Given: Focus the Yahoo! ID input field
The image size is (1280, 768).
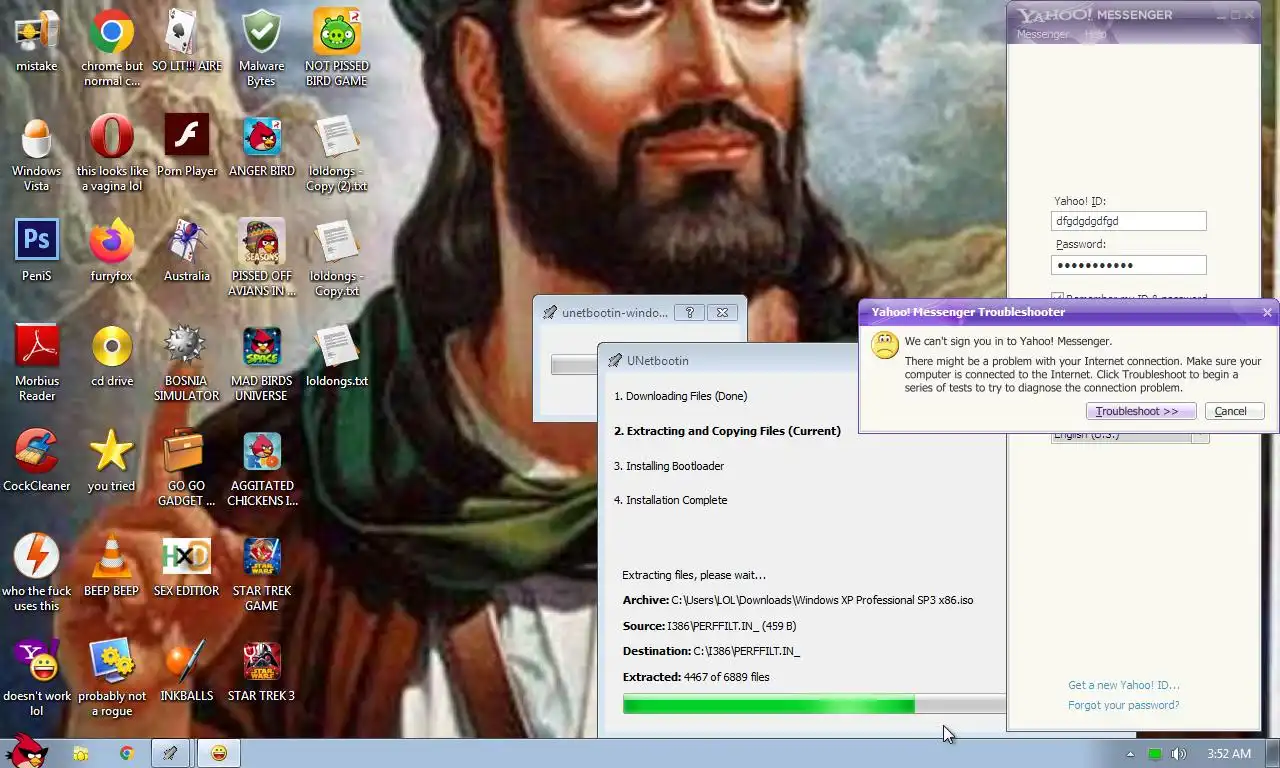Looking at the screenshot, I should point(1128,221).
